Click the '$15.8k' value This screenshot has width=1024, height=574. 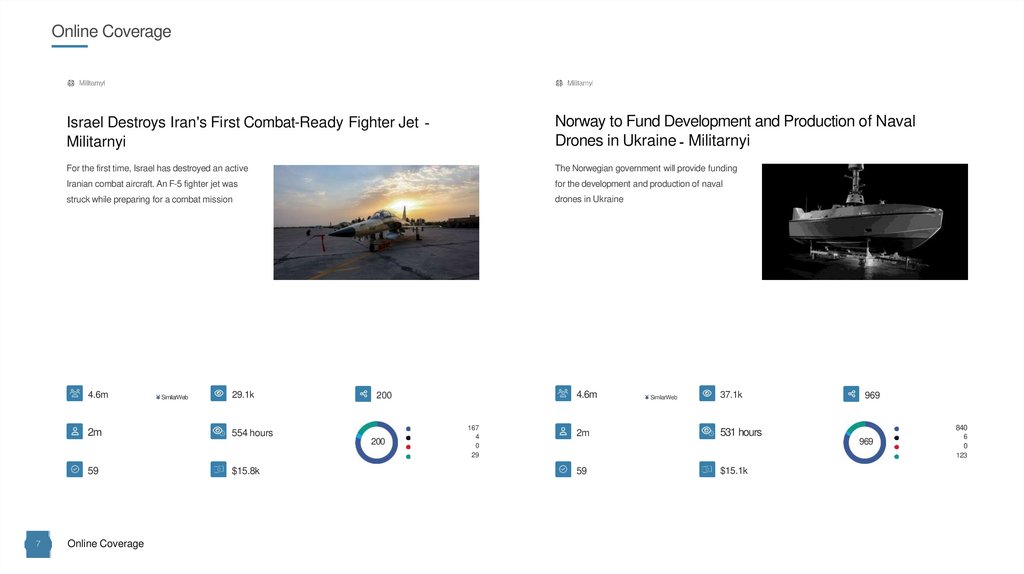tap(246, 471)
